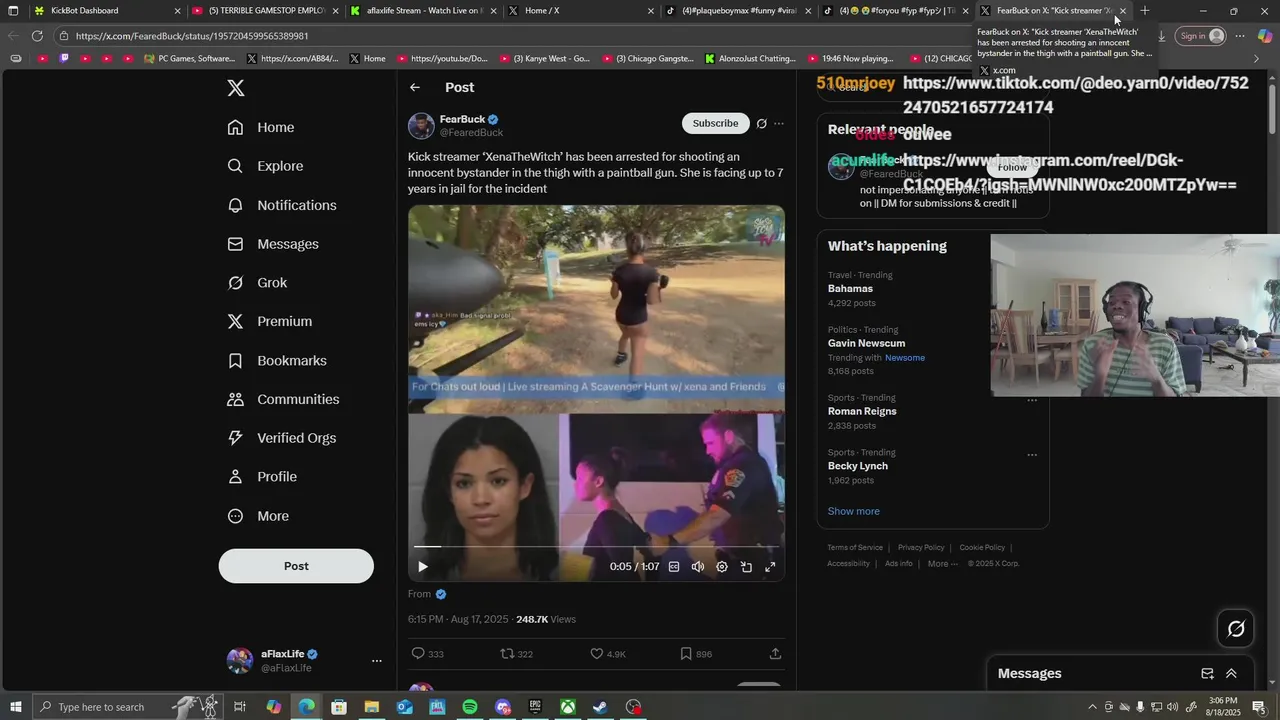Click the Windows Start button
The image size is (1280, 720).
click(x=16, y=707)
